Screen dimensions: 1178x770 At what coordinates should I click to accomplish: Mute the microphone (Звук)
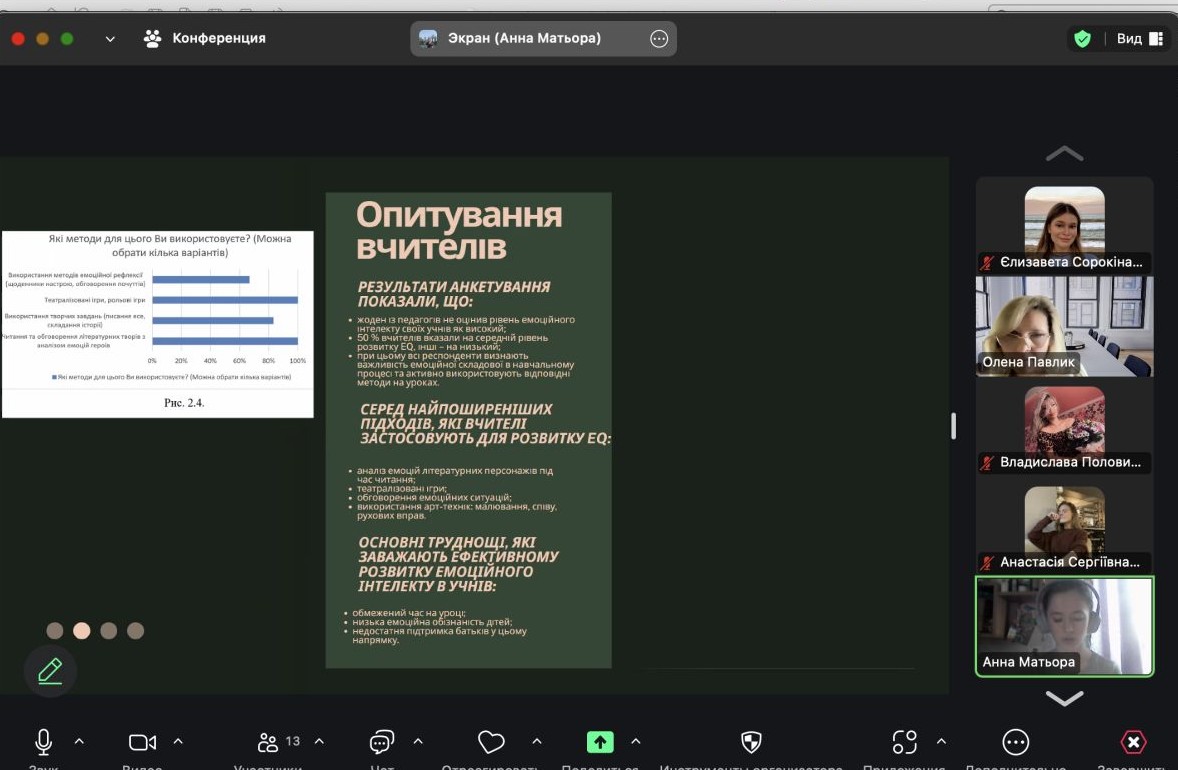(42, 741)
